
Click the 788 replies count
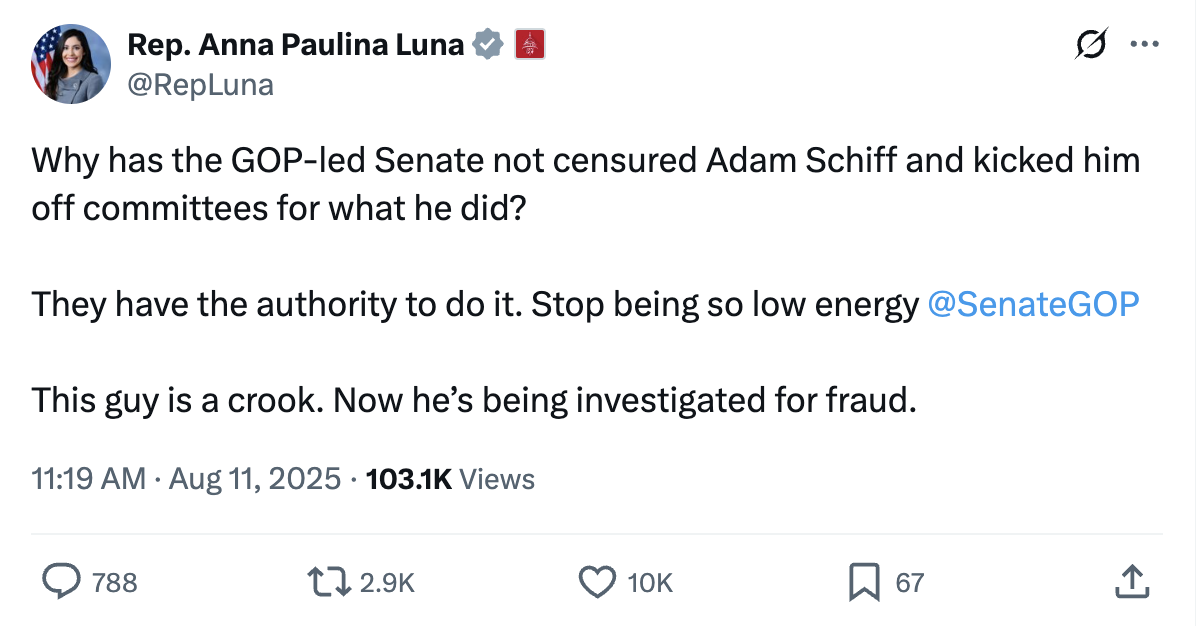[114, 582]
